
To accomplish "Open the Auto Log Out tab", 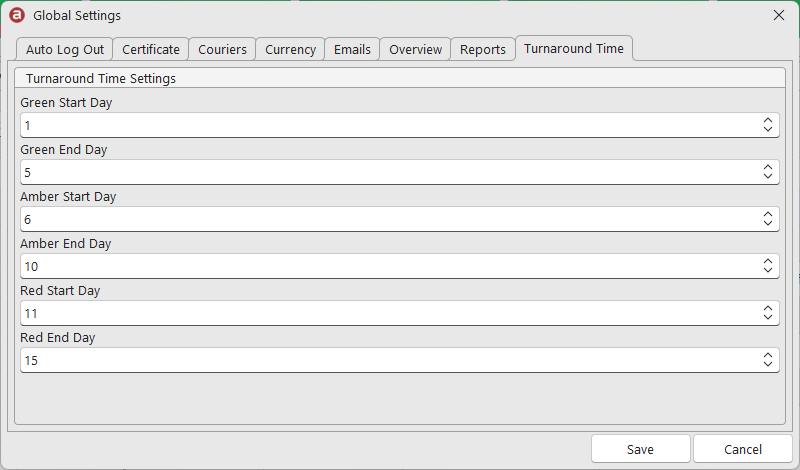I will (65, 50).
